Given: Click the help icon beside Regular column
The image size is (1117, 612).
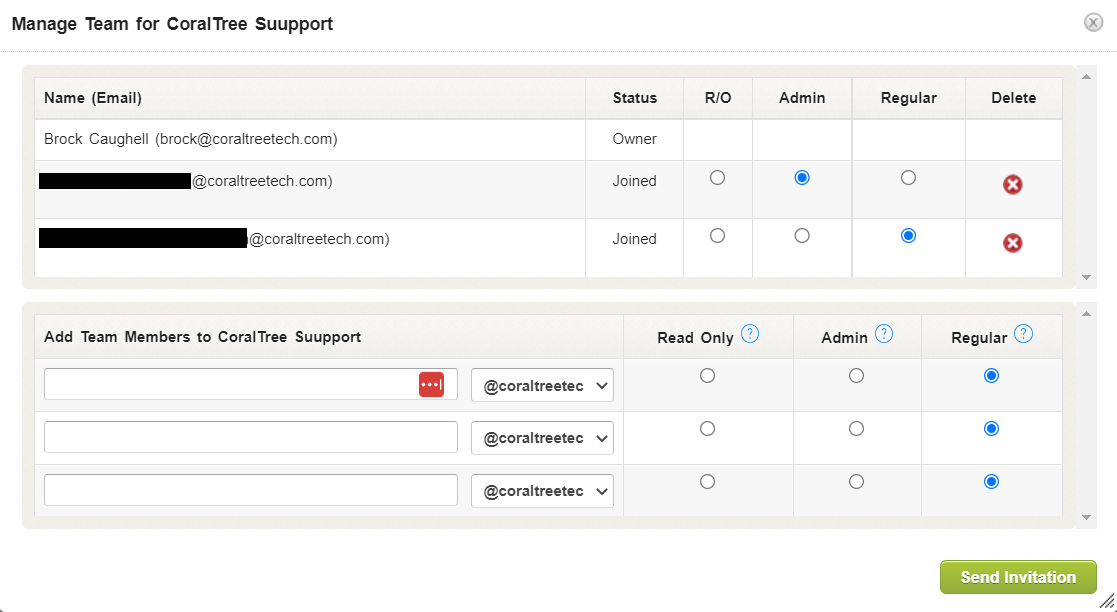Looking at the screenshot, I should coord(1023,335).
